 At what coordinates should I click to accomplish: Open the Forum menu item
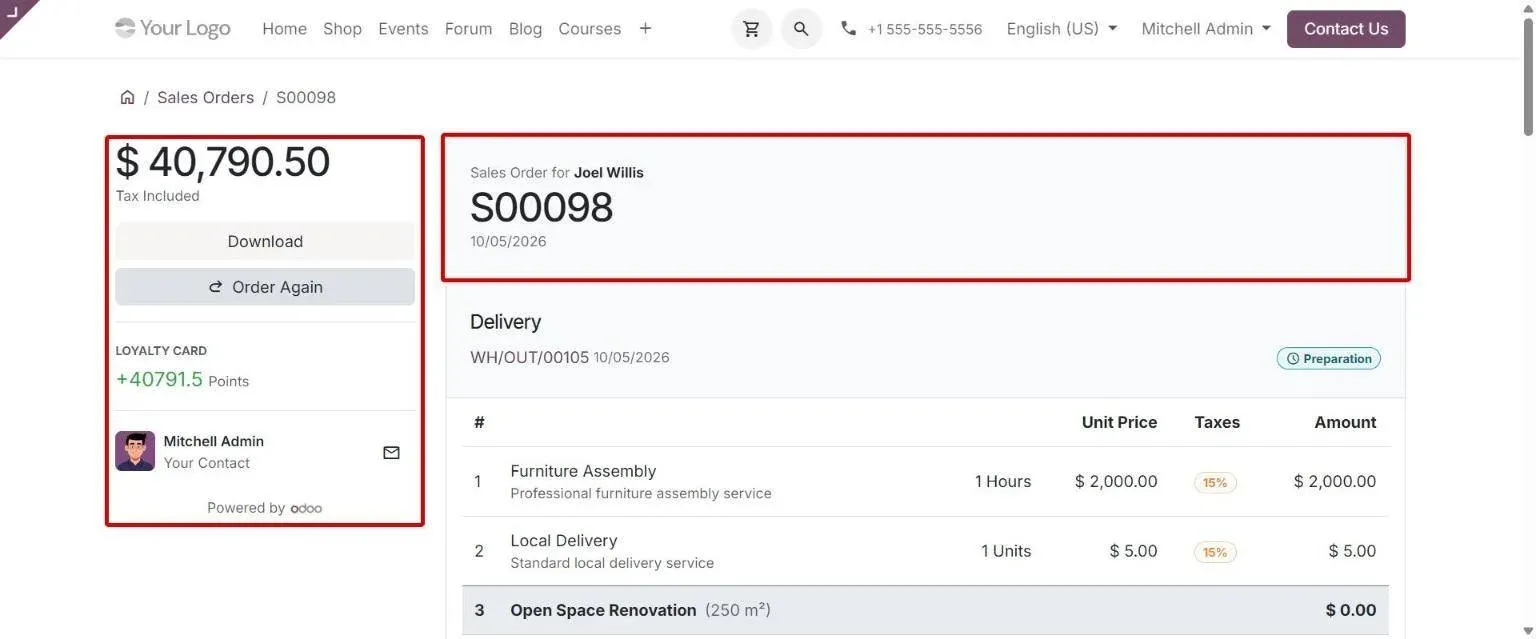click(x=468, y=29)
